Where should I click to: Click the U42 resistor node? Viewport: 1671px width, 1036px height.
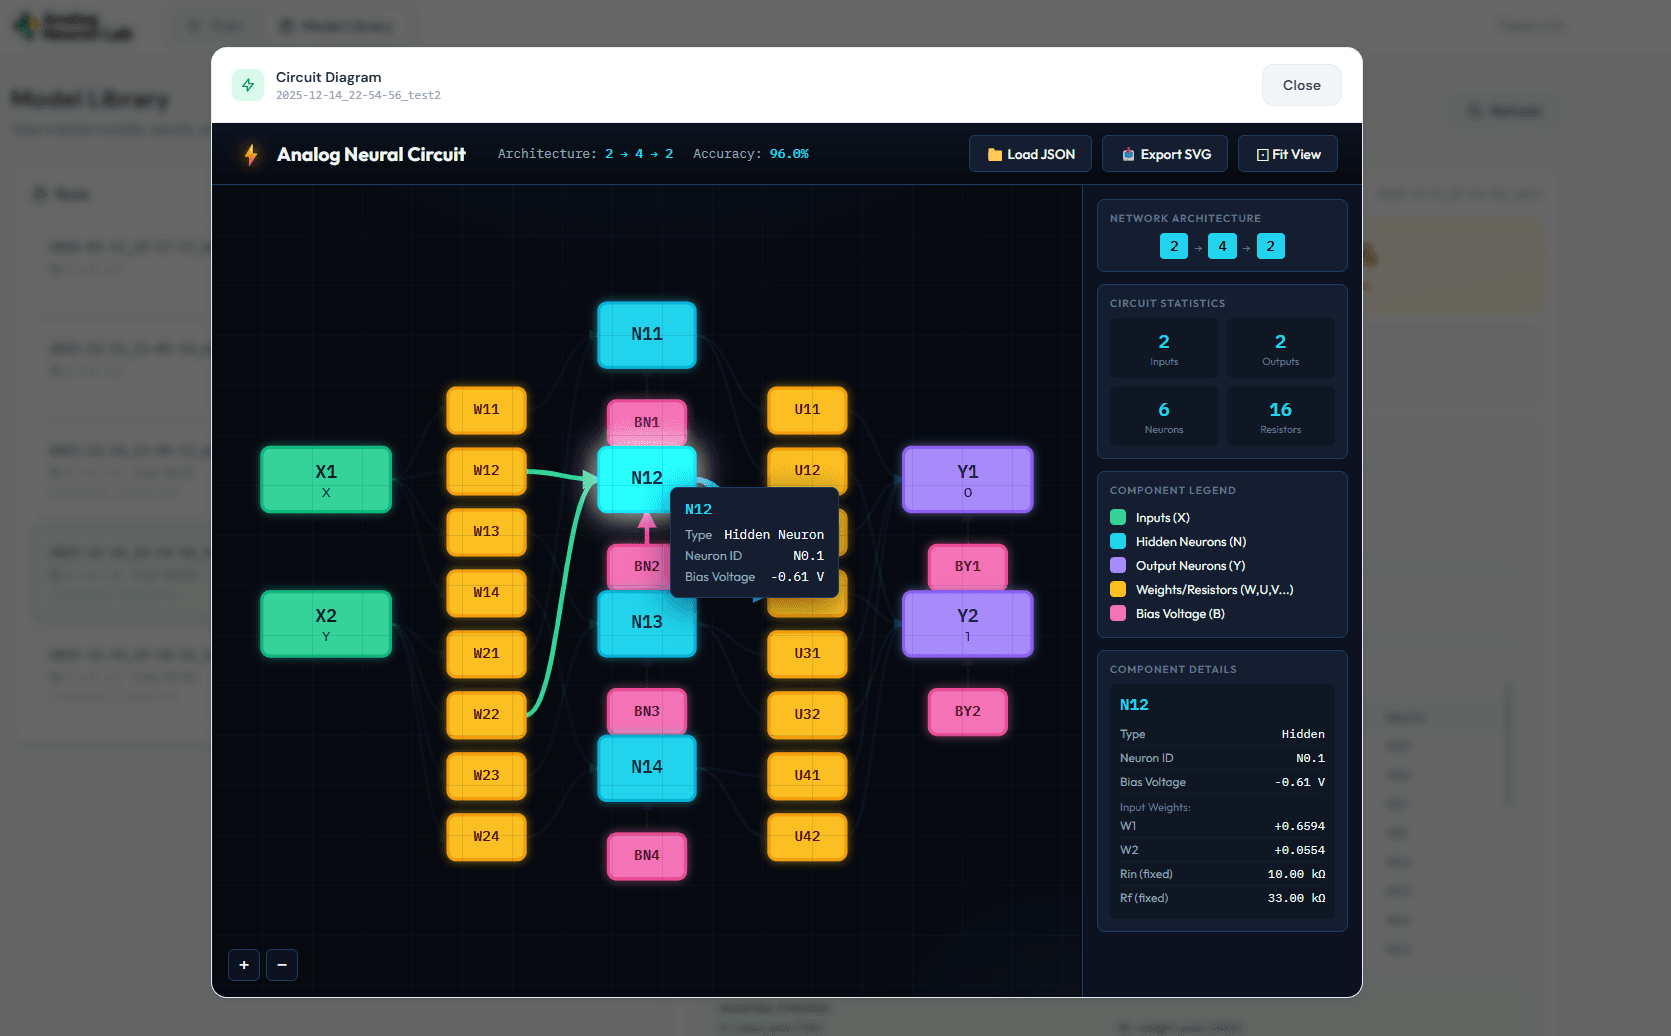[x=807, y=837]
